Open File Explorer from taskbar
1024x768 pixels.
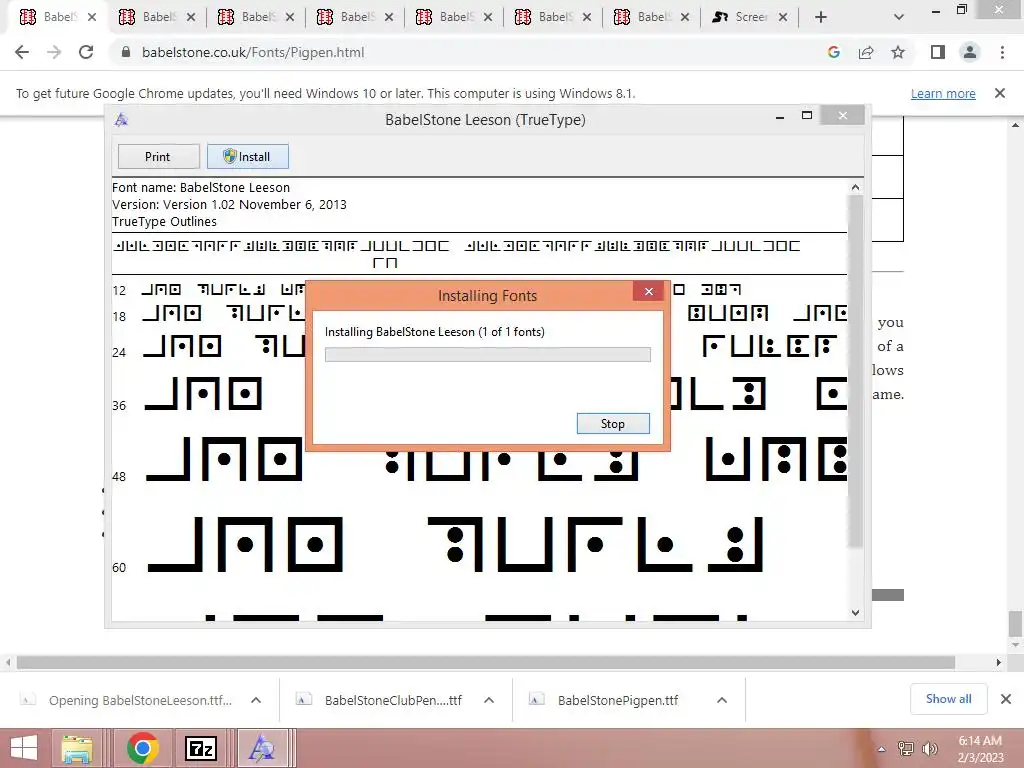coord(76,748)
